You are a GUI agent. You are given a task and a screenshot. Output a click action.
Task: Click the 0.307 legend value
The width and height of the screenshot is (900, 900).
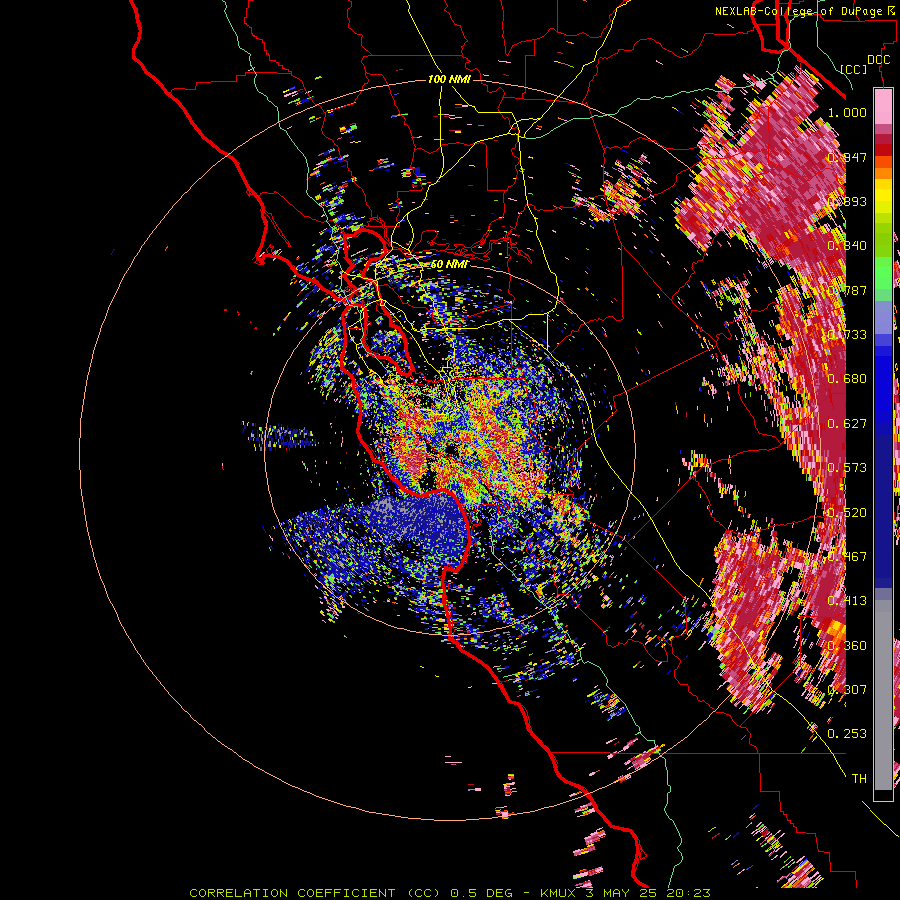pos(847,690)
